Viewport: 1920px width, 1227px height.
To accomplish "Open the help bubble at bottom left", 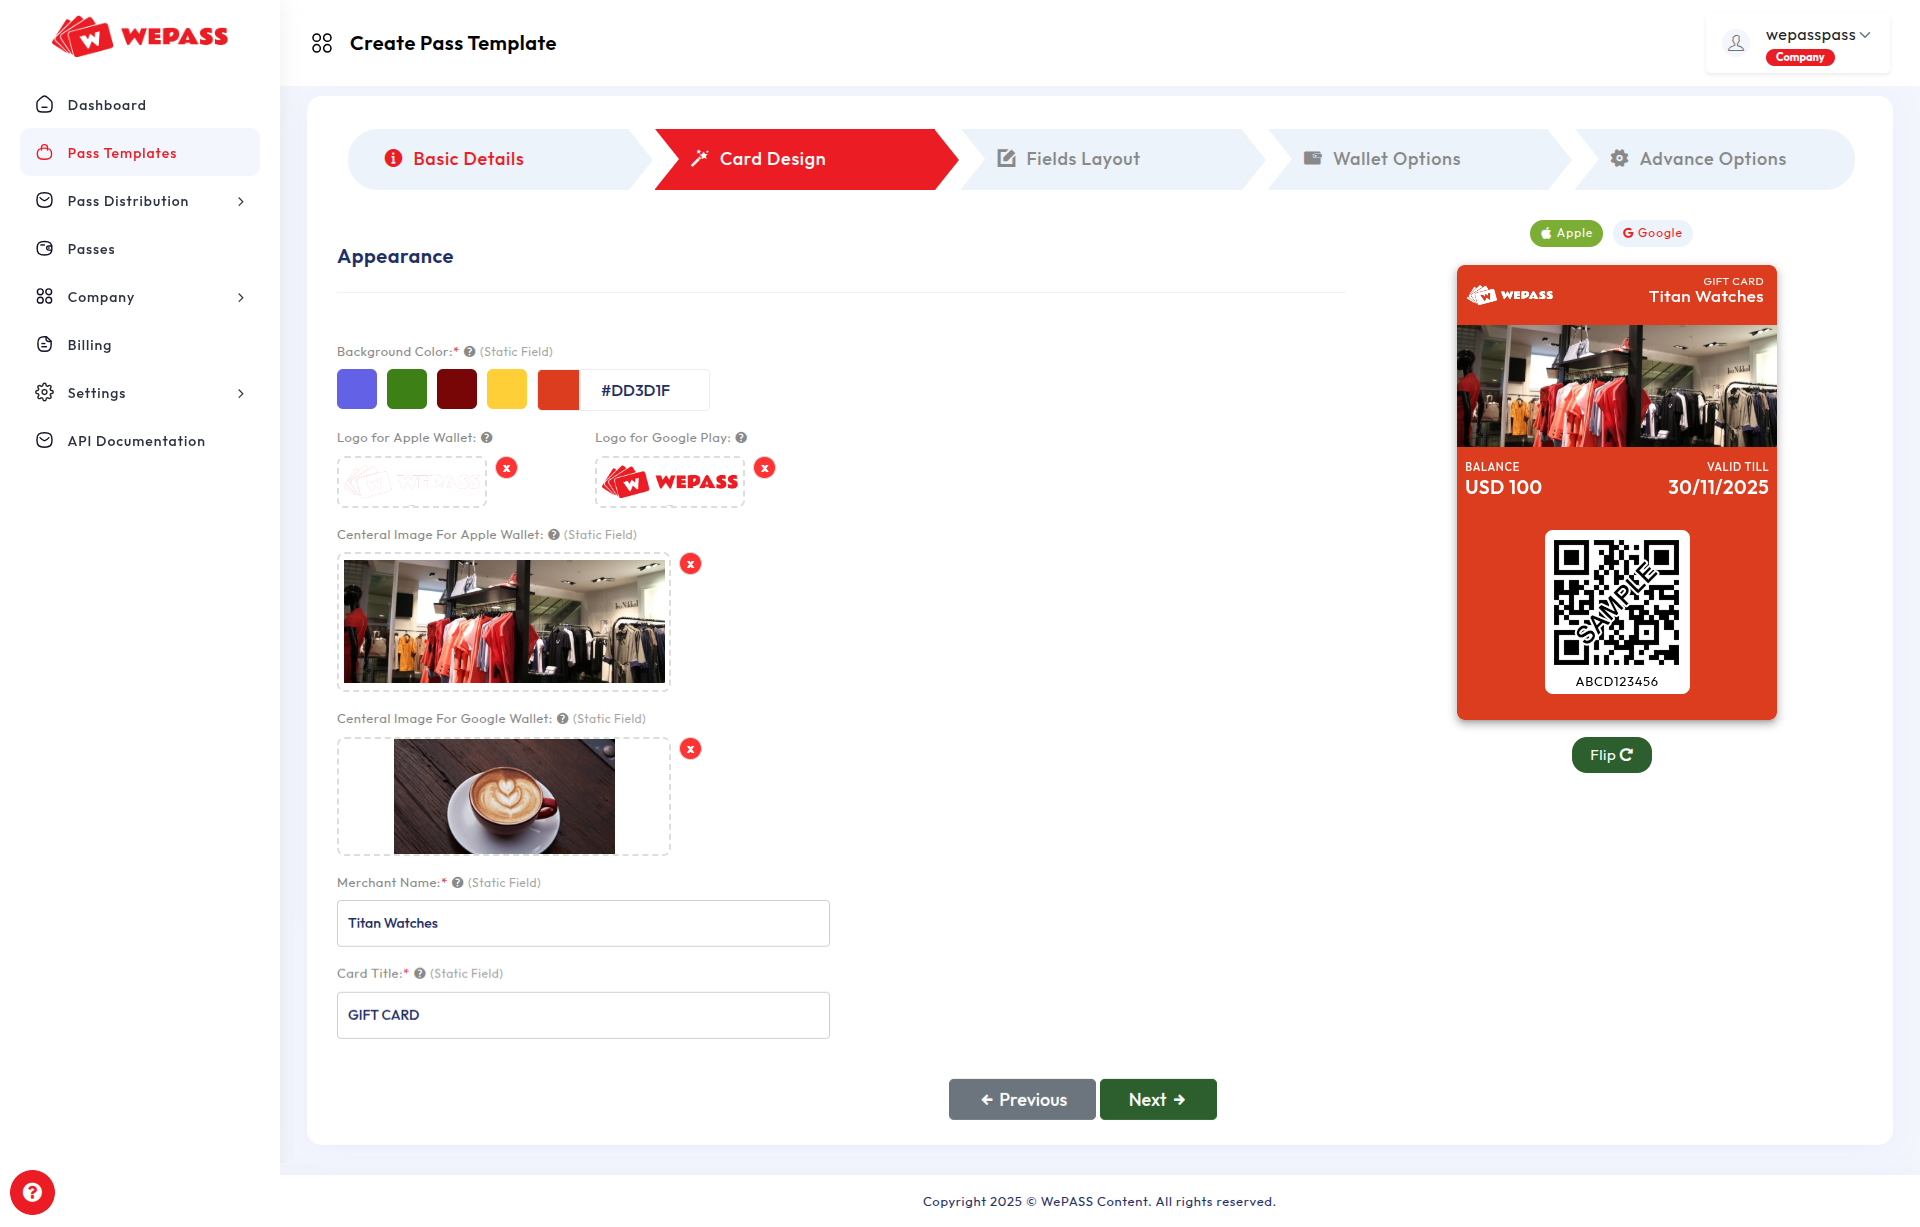I will 33,1192.
